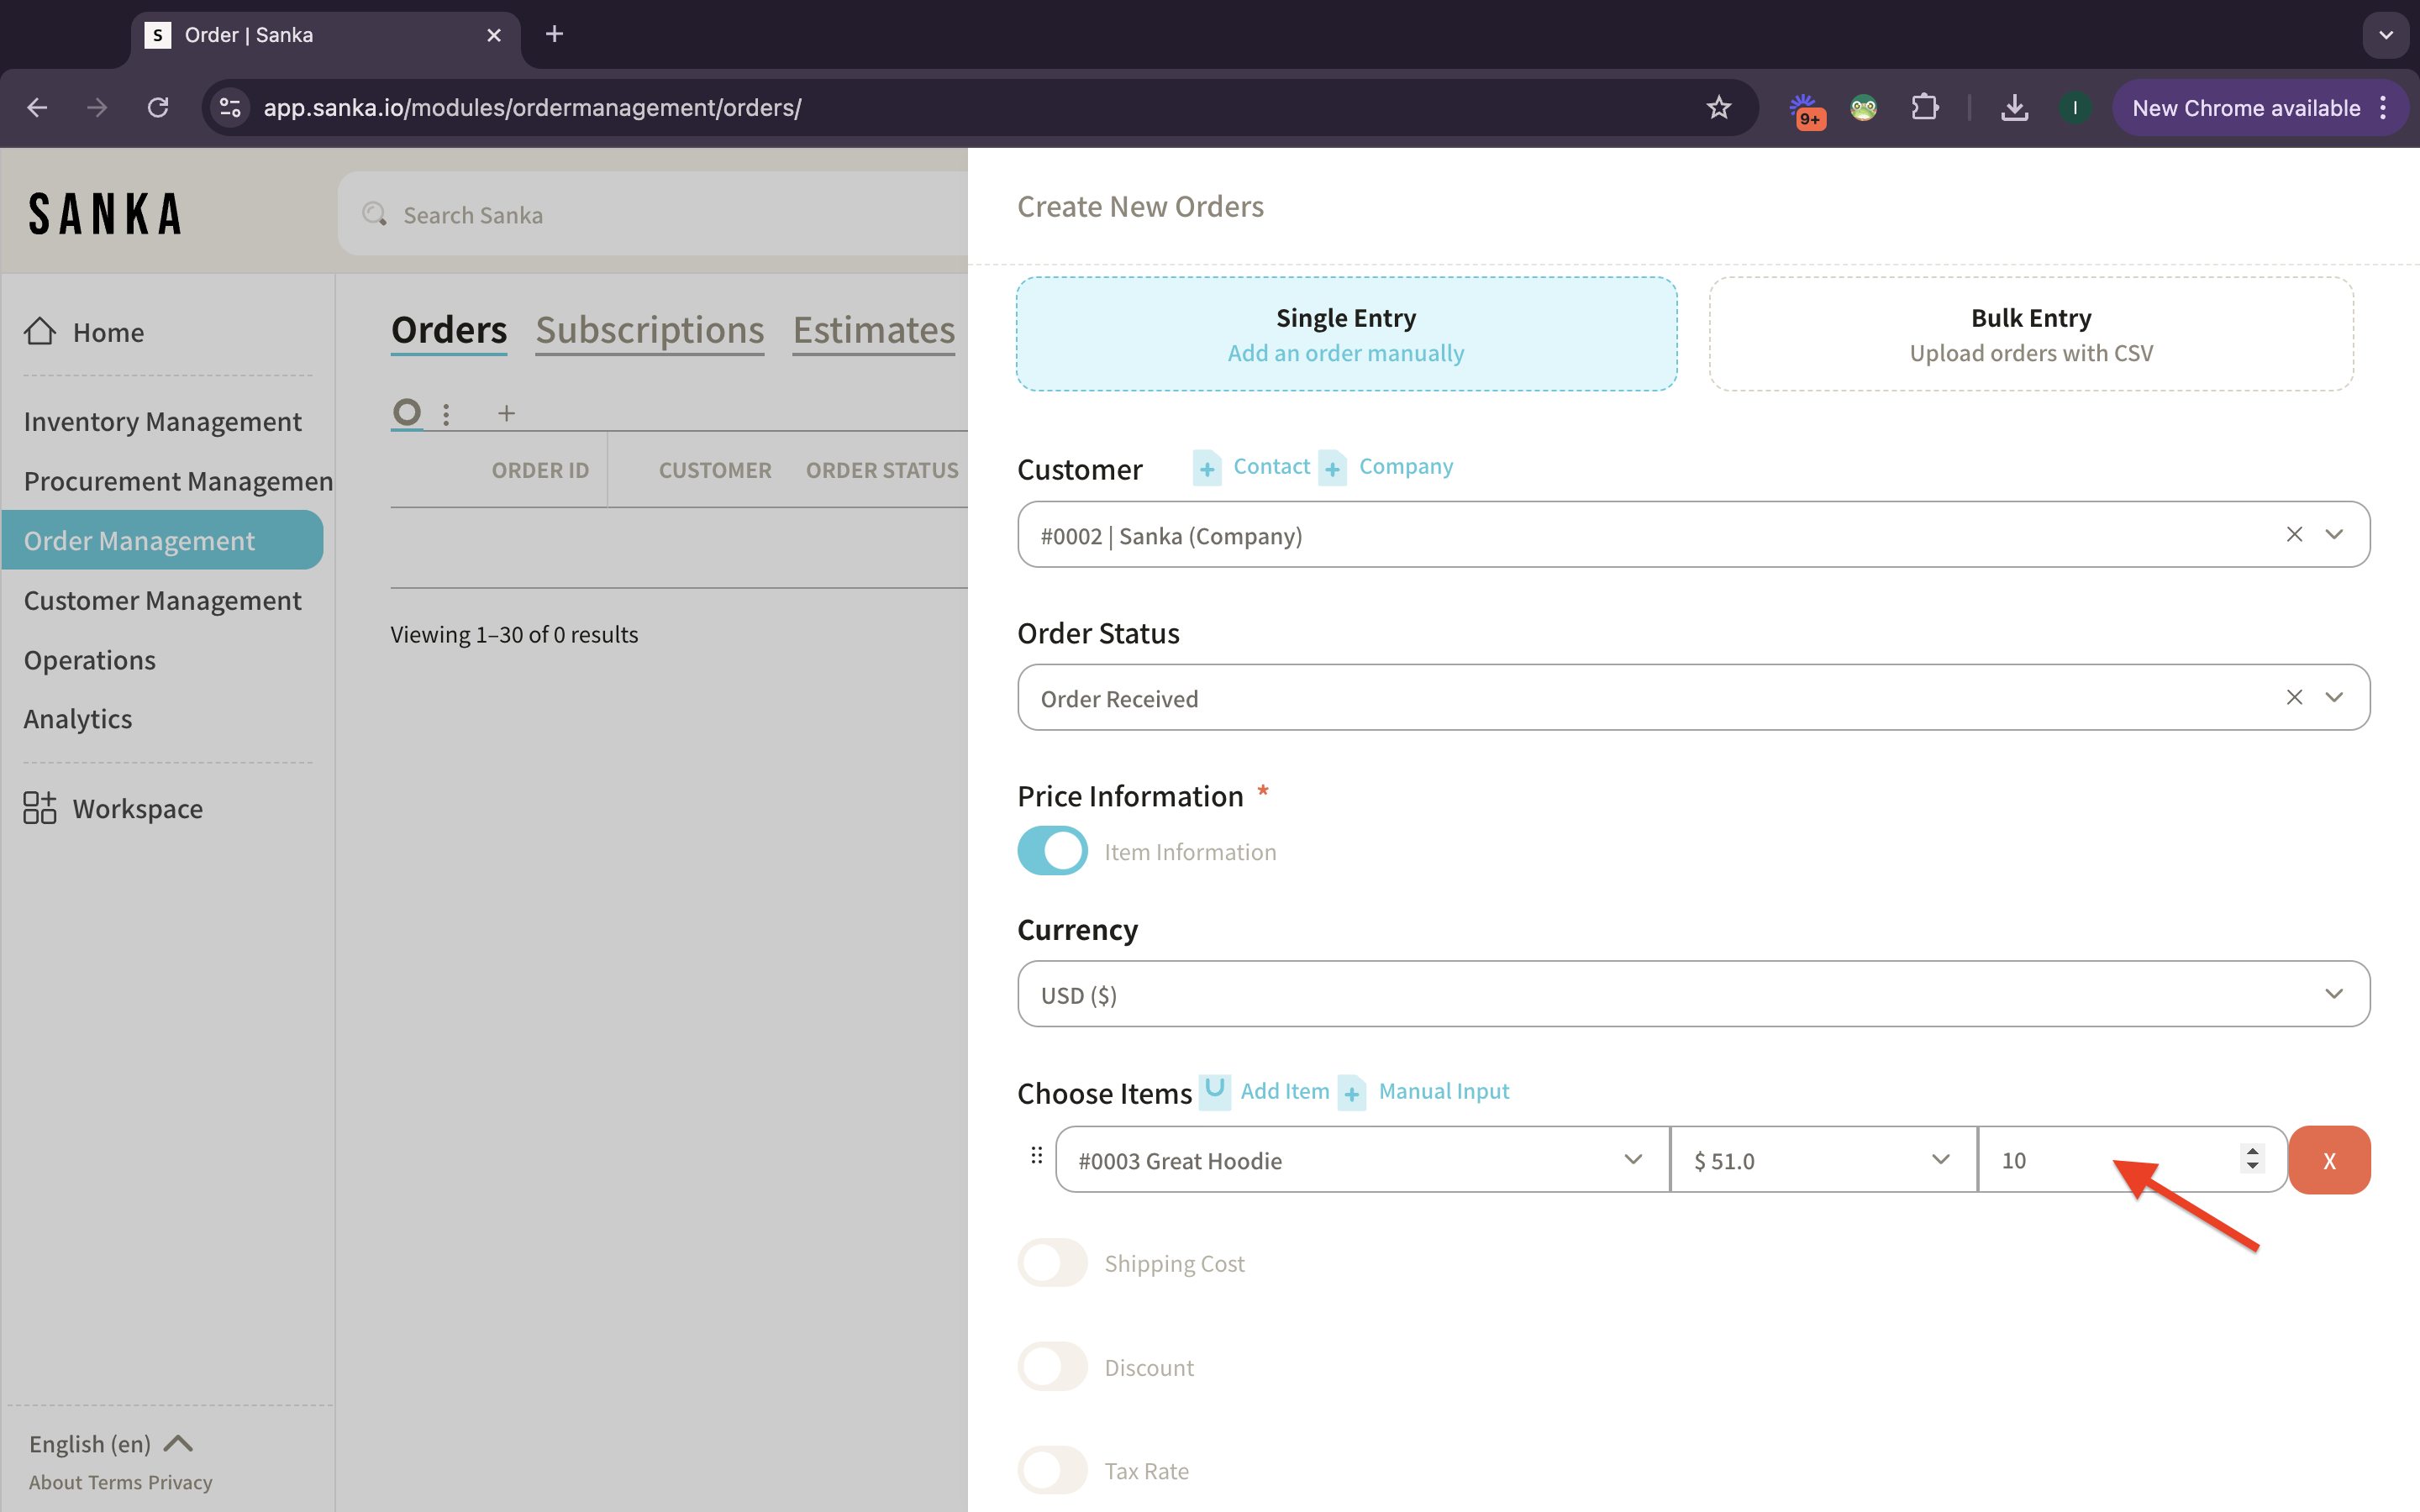
Task: Click the Add Company plus icon
Action: coord(1332,468)
